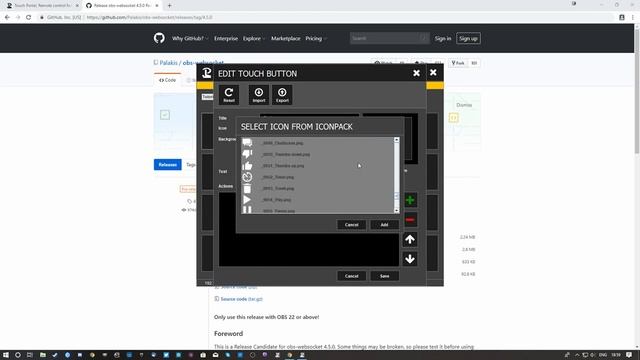Open the Windows notification center icon

tap(629, 355)
